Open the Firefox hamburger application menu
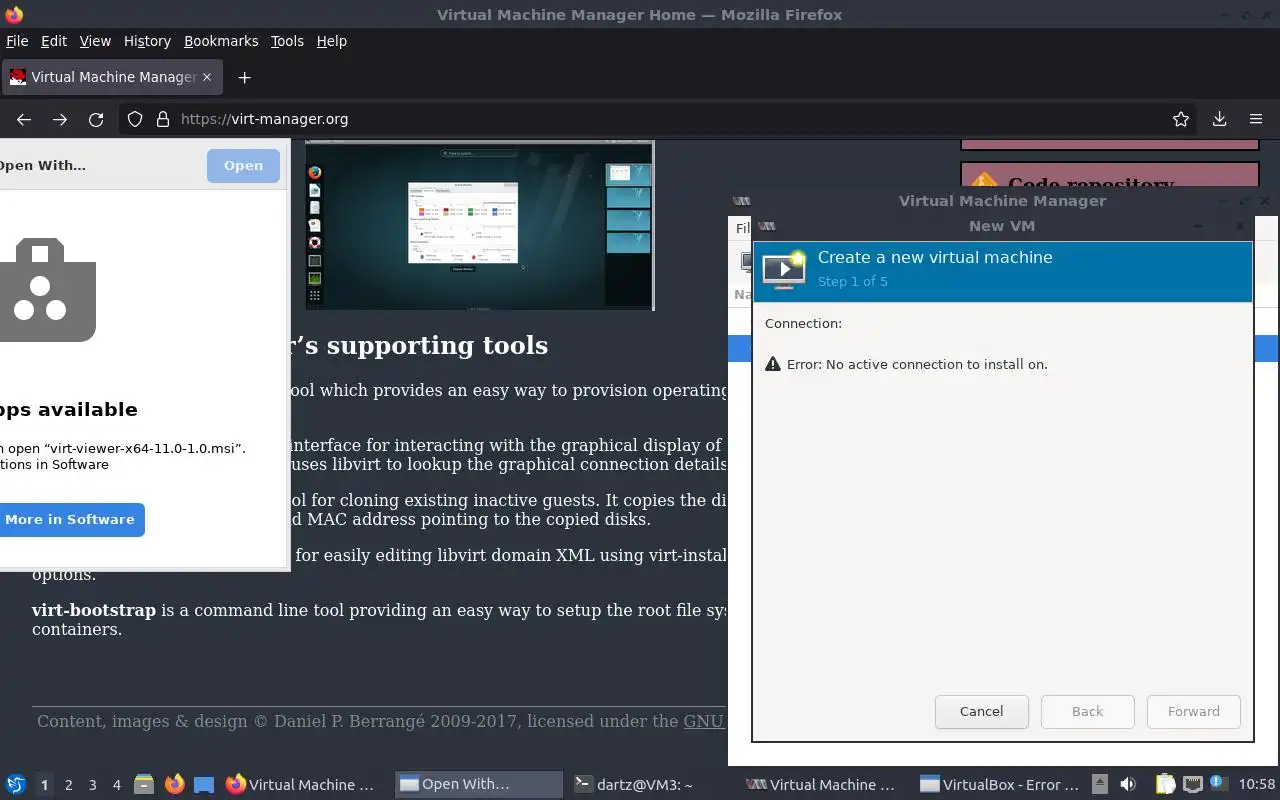 (x=1256, y=119)
